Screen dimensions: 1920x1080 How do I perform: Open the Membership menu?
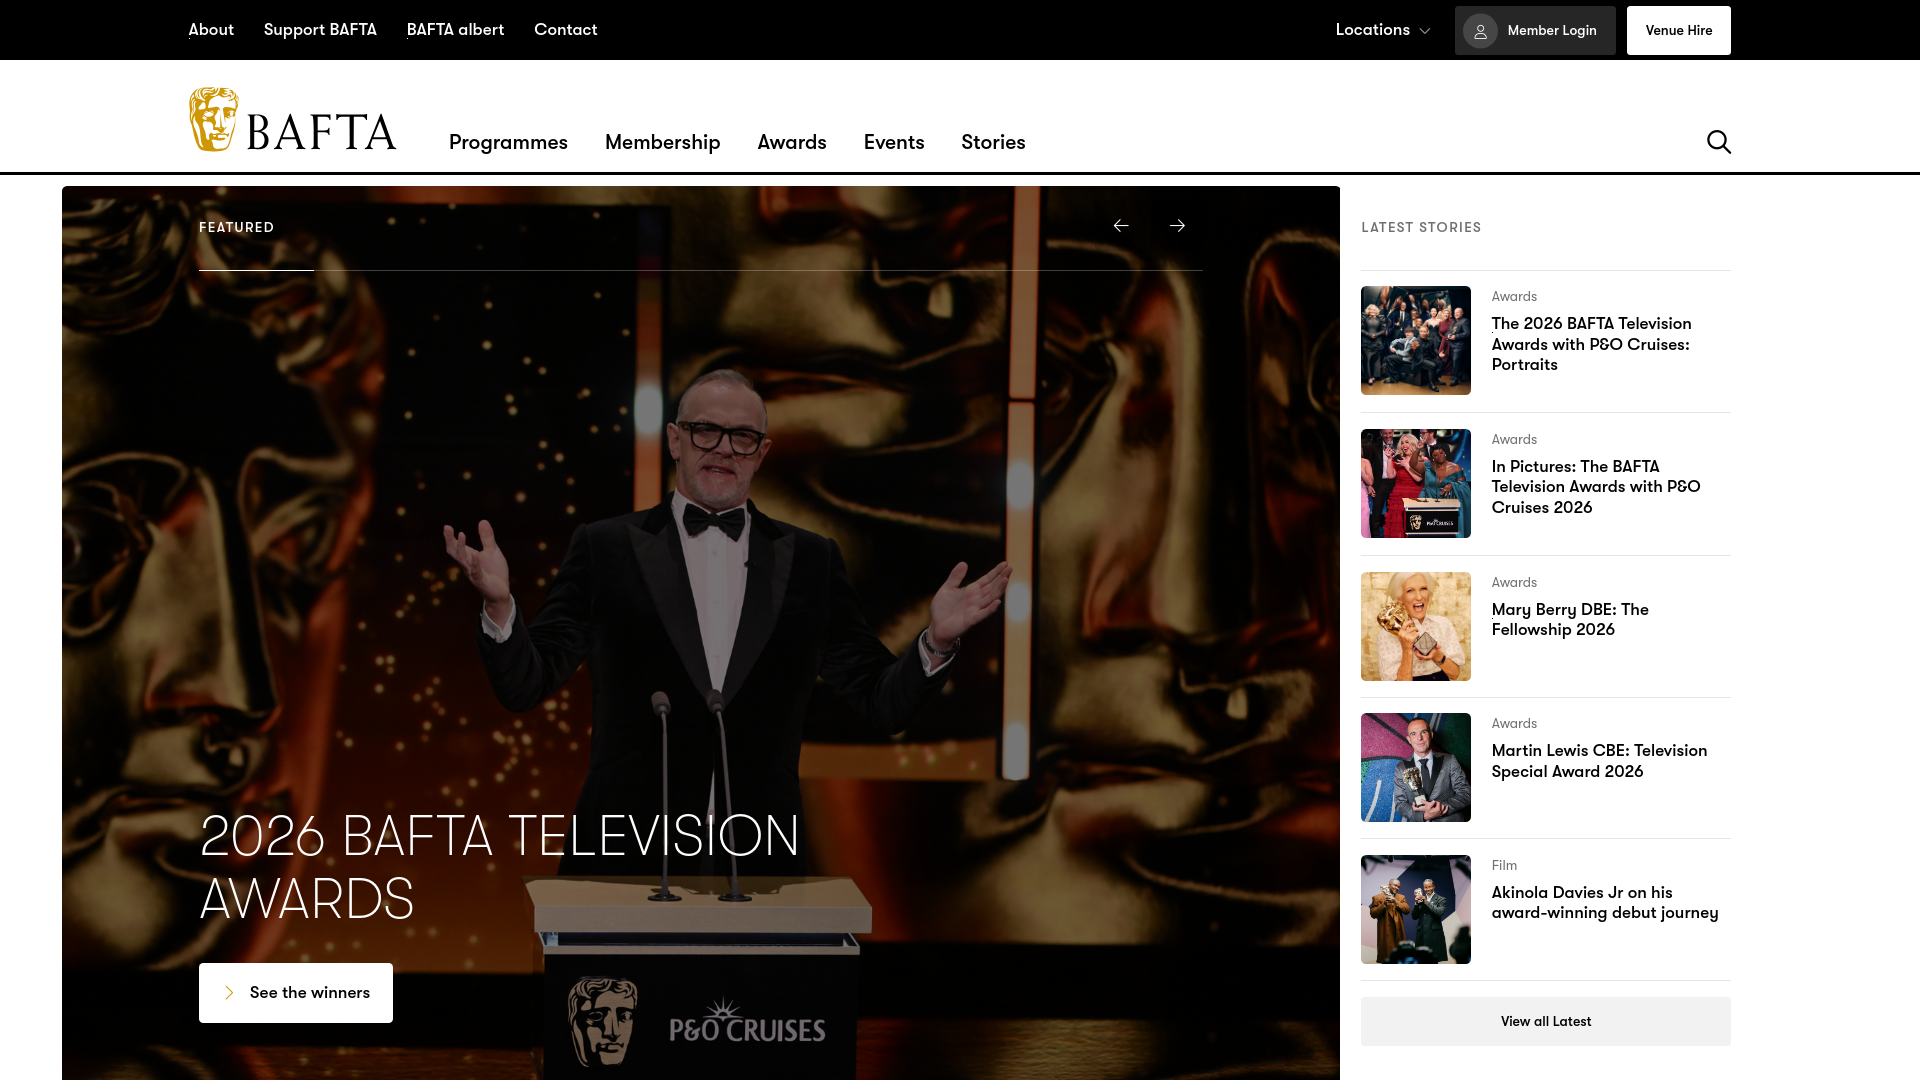tap(662, 142)
